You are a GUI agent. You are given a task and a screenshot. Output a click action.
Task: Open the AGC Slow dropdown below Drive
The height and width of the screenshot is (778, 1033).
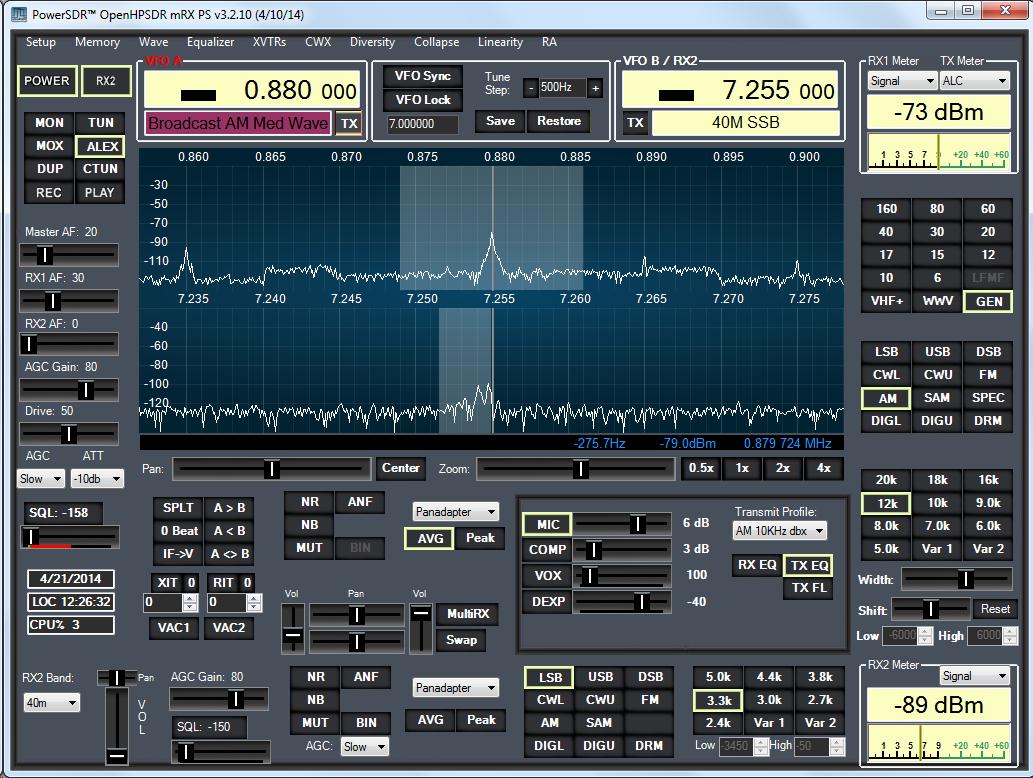(40, 479)
